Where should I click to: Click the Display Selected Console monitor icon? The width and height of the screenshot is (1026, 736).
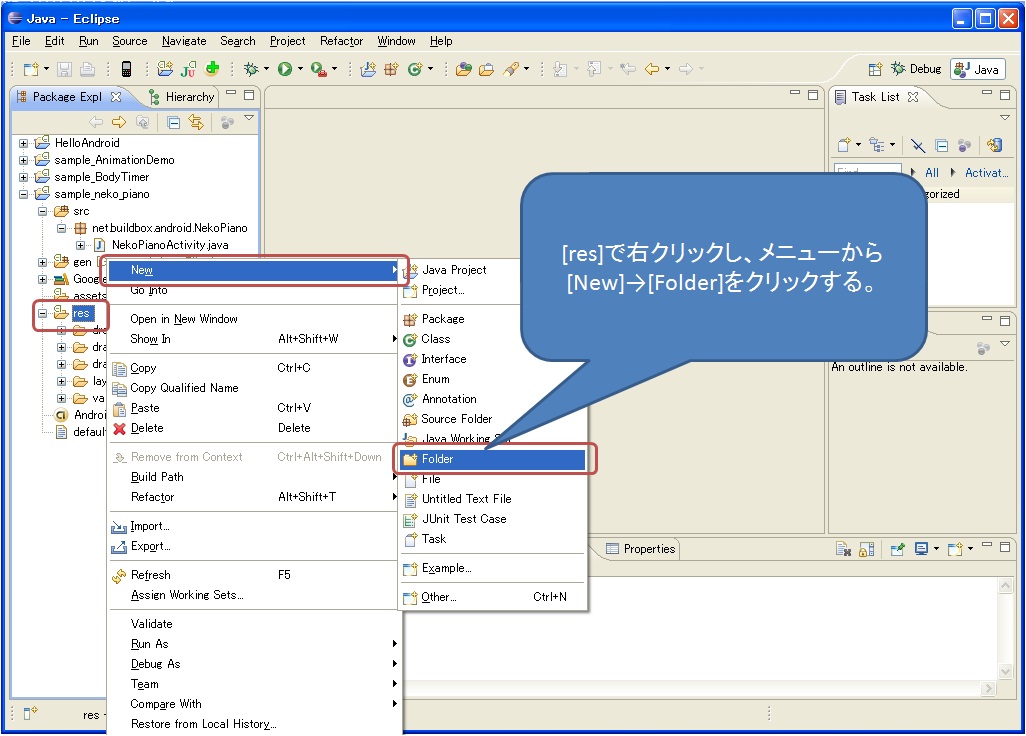[x=921, y=549]
